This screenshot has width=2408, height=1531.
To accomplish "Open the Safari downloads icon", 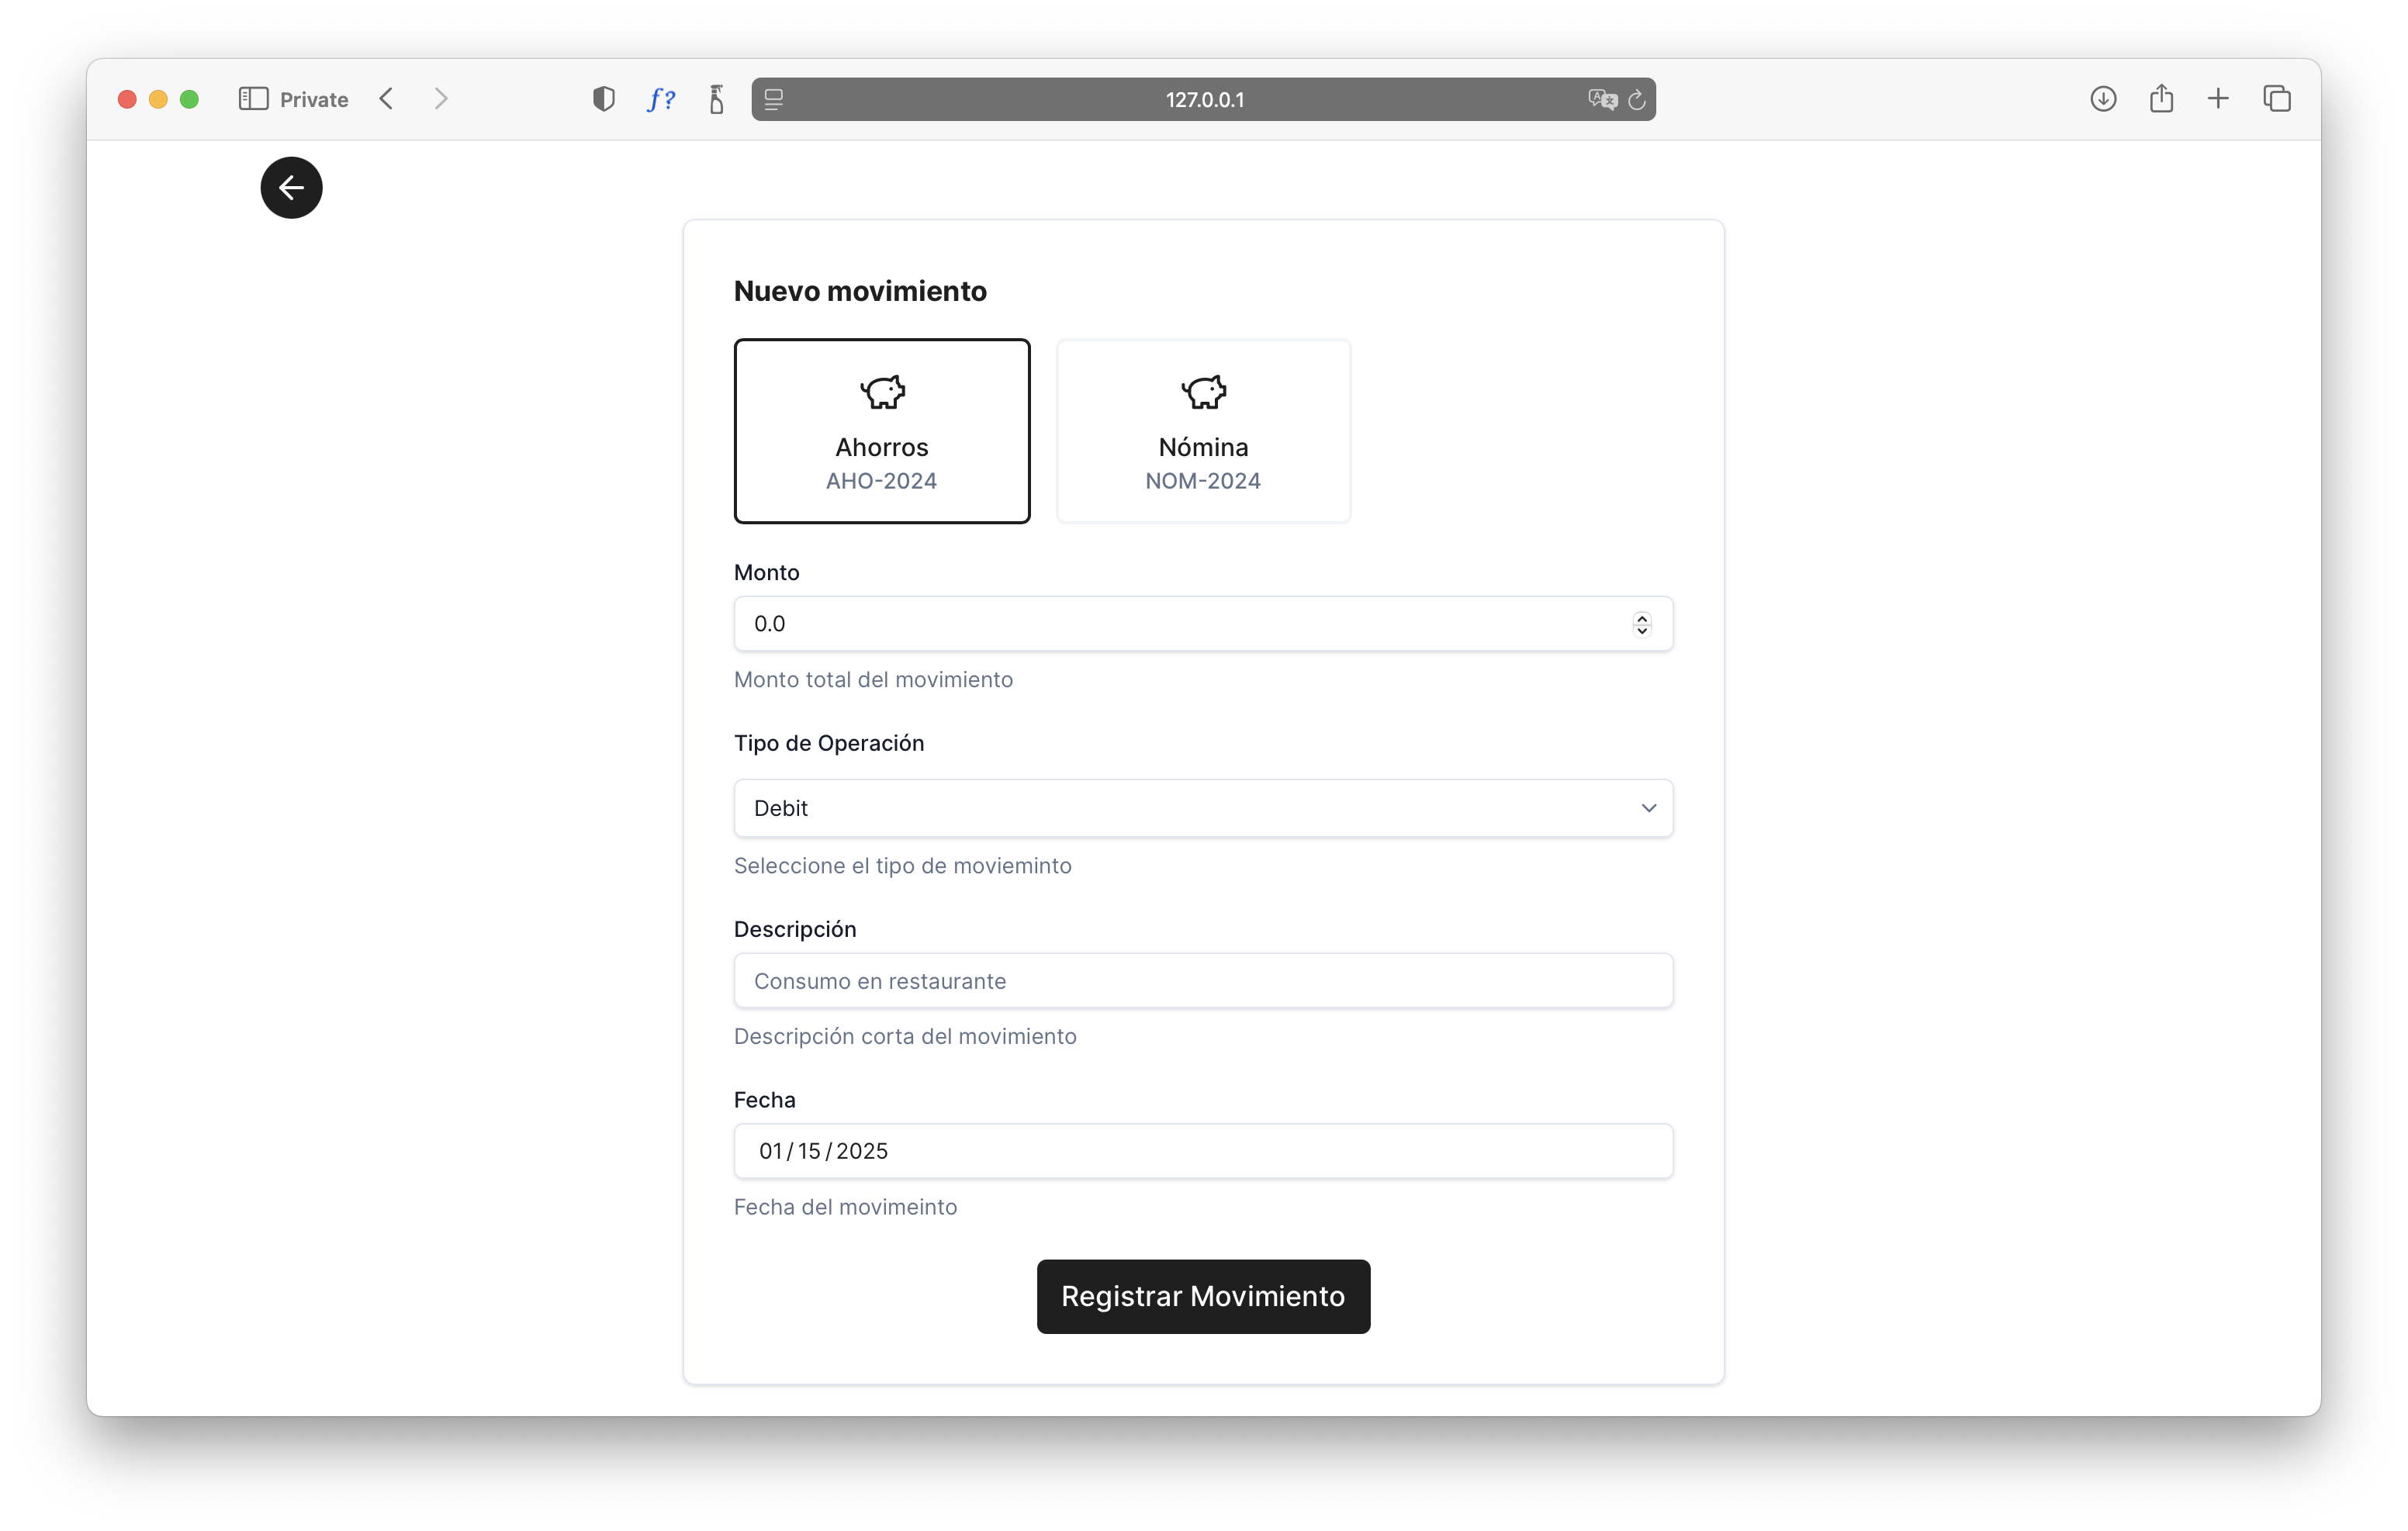I will (x=2102, y=99).
